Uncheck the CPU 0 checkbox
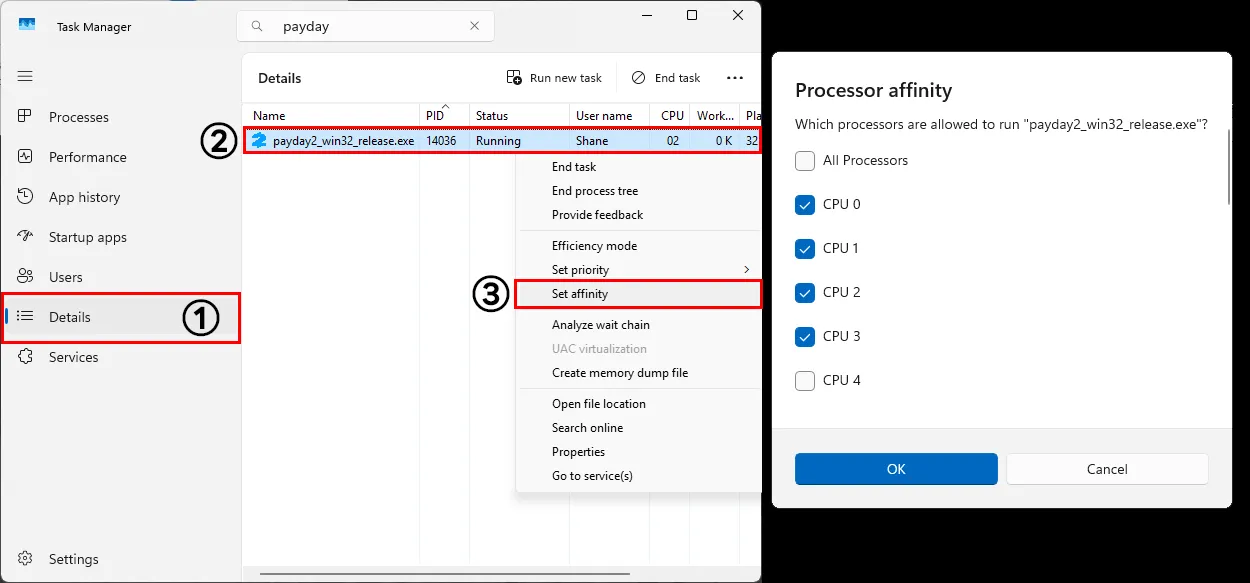Viewport: 1250px width, 583px height. (x=805, y=205)
